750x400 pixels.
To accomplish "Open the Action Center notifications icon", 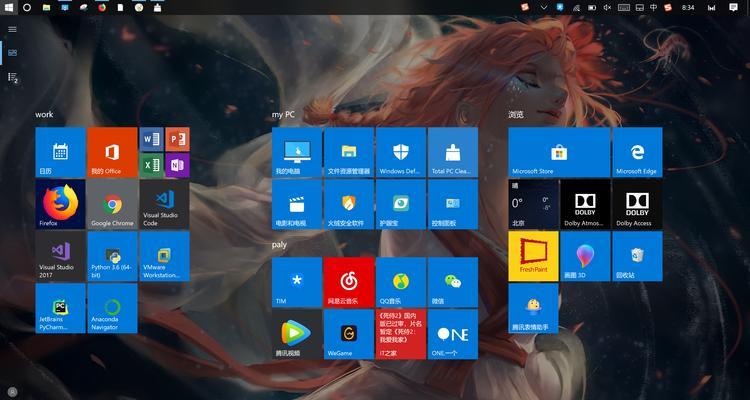I will coord(733,7).
